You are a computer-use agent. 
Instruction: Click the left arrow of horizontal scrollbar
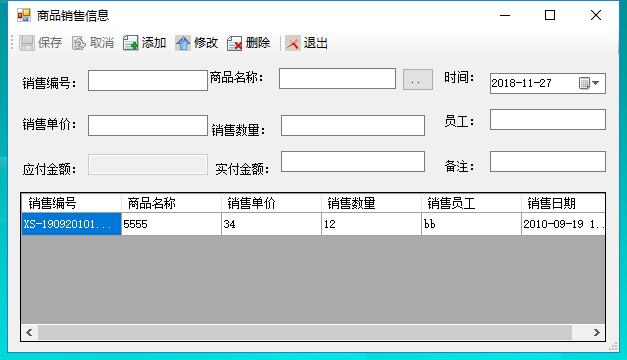(x=29, y=332)
